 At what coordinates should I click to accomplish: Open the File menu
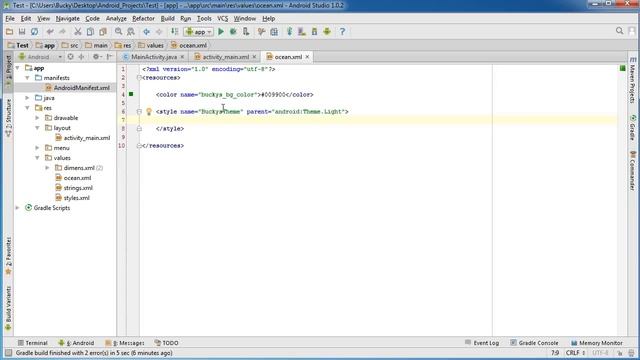tap(10, 18)
